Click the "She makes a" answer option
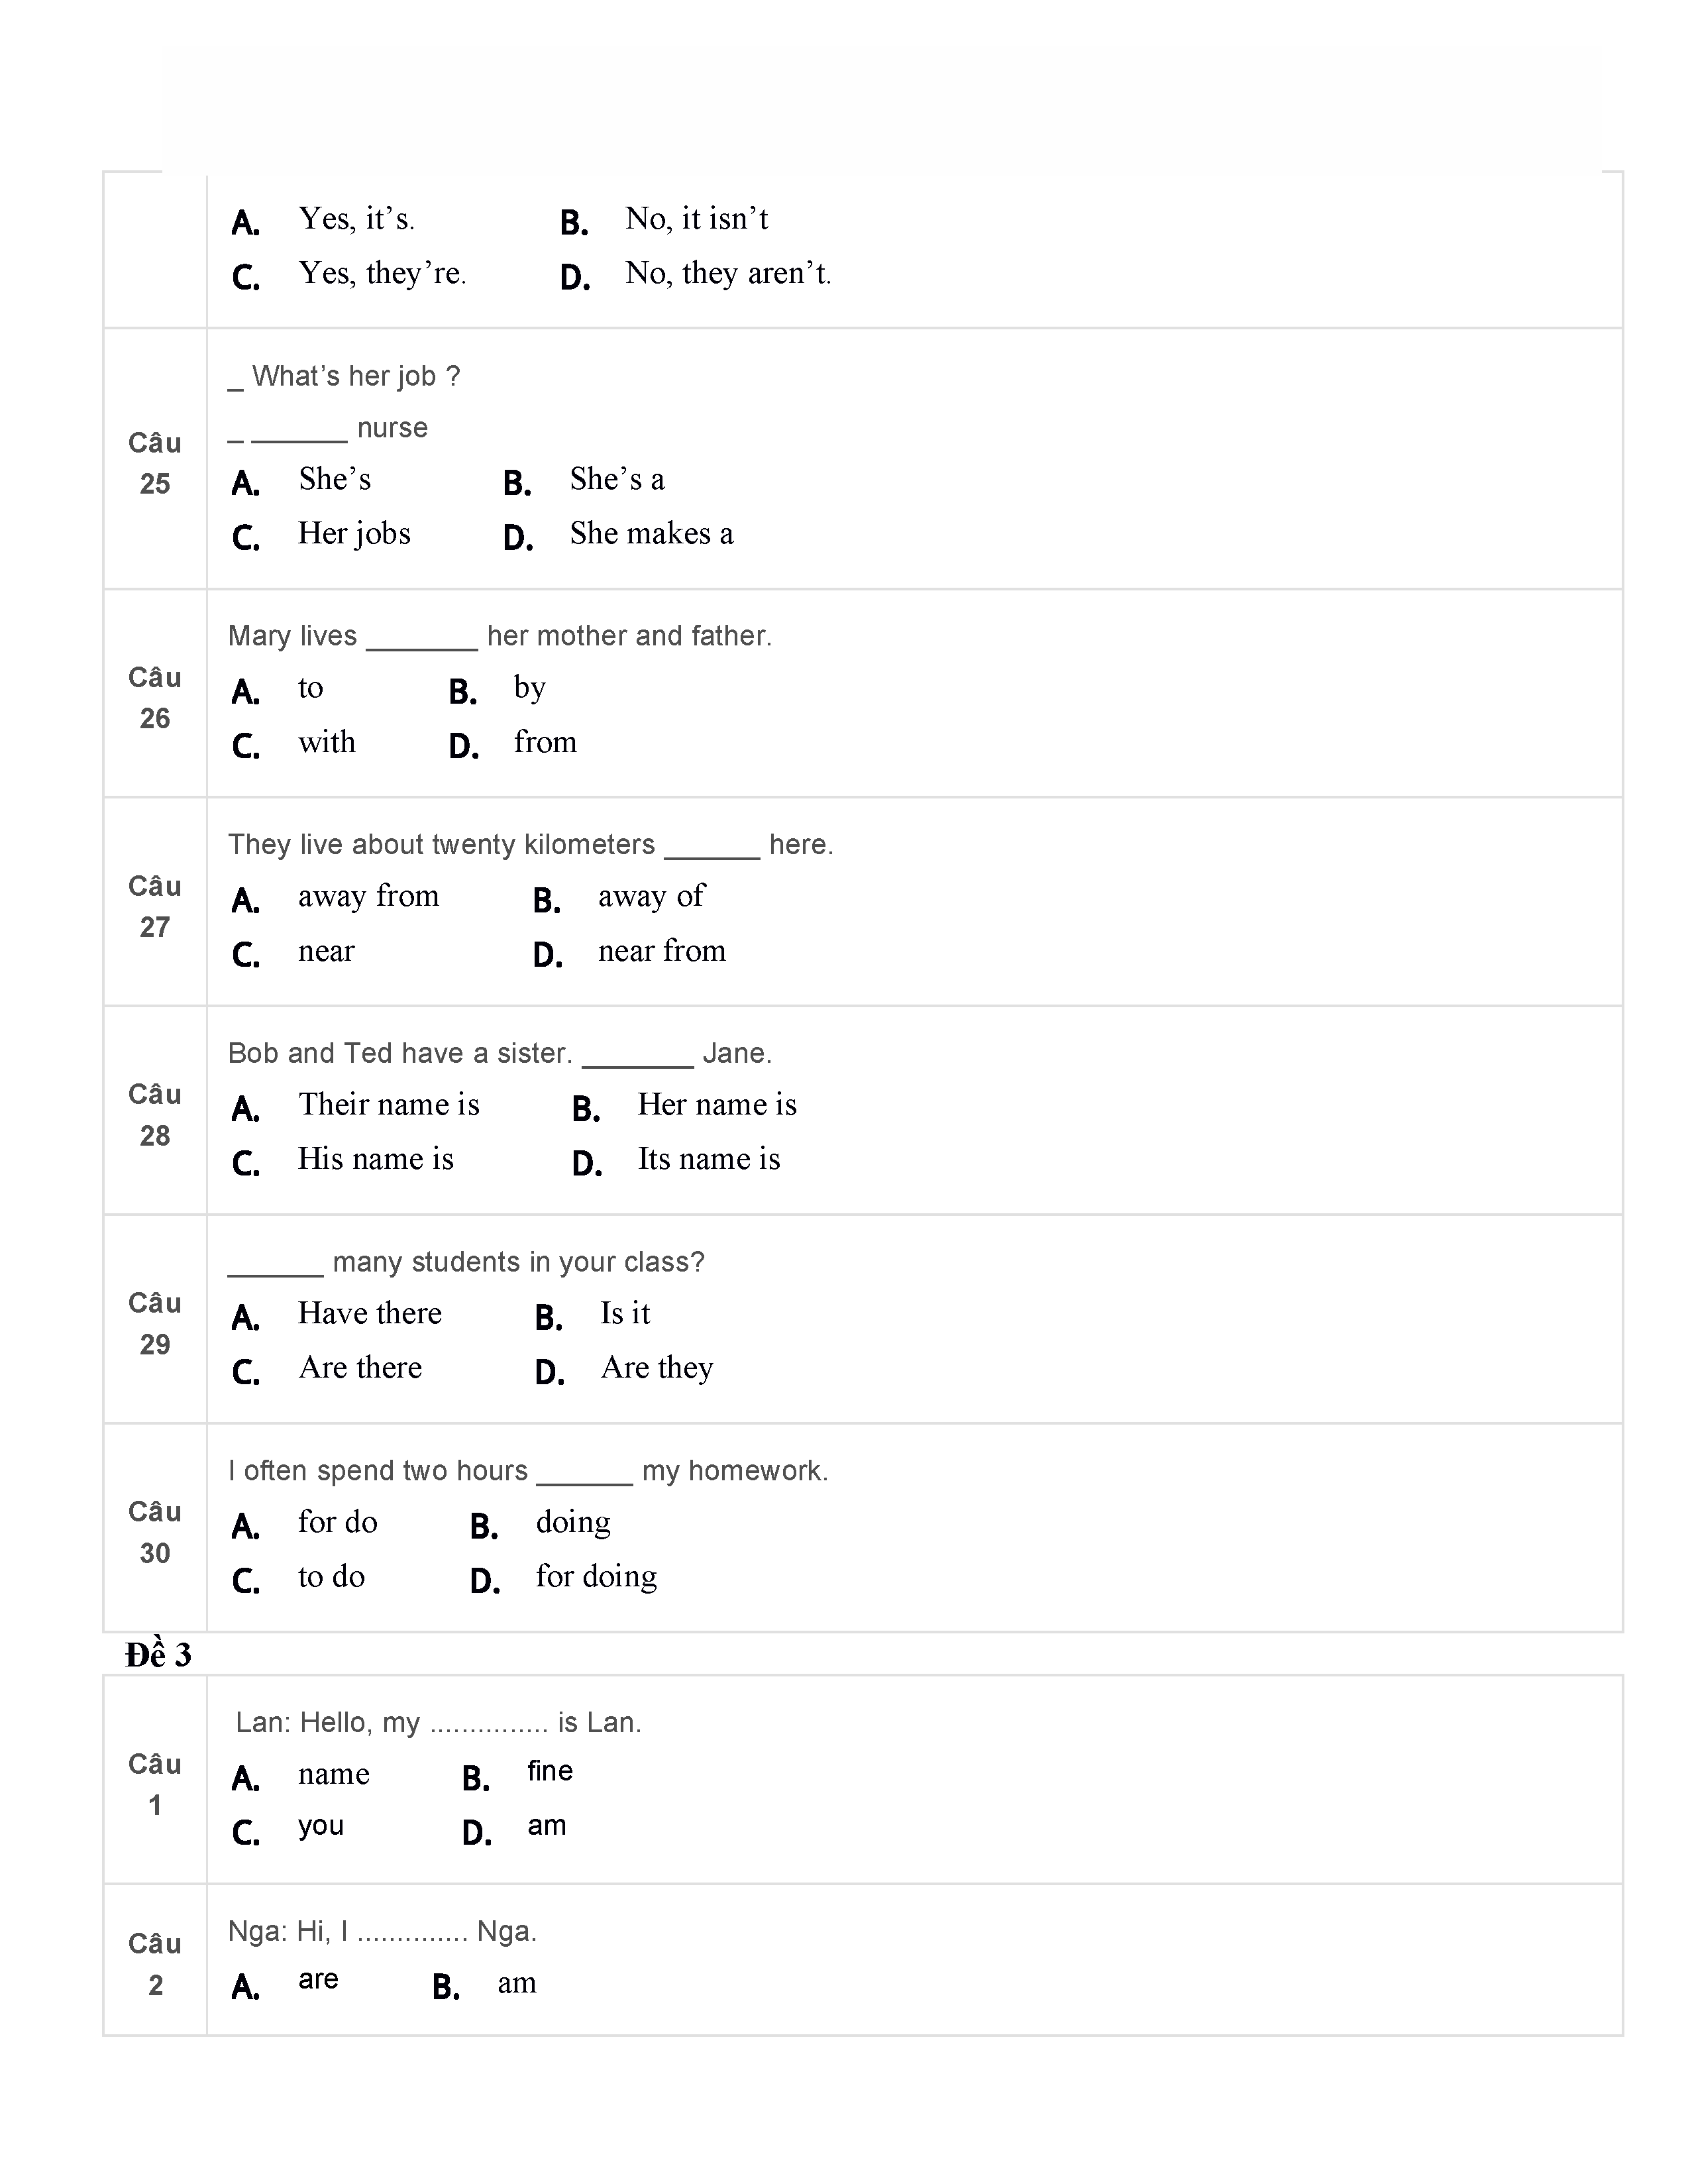1690x2184 pixels. [x=651, y=534]
